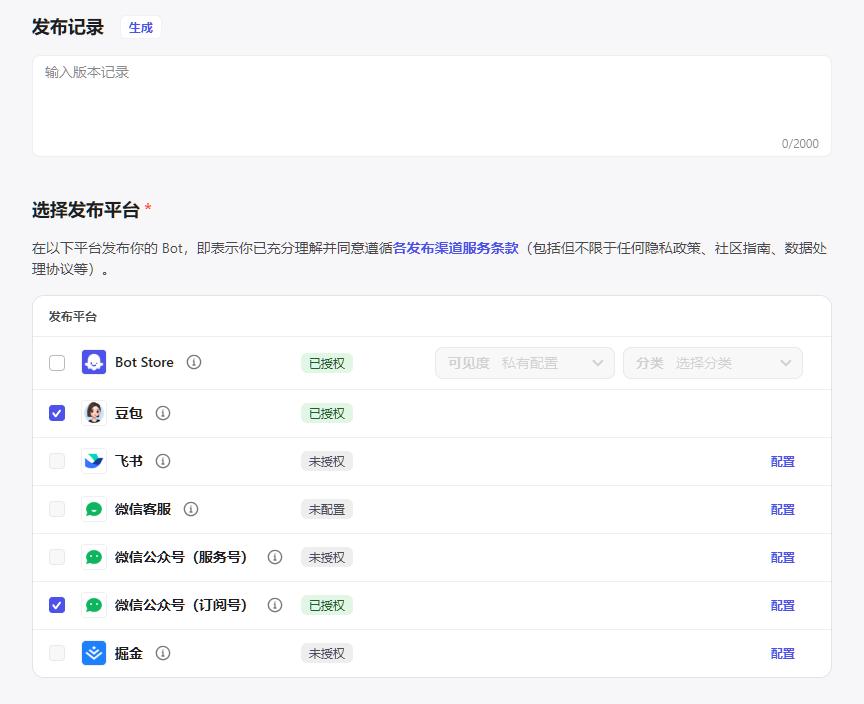Click 配置 for 微信公众号（服务号）
The width and height of the screenshot is (864, 704).
[782, 557]
